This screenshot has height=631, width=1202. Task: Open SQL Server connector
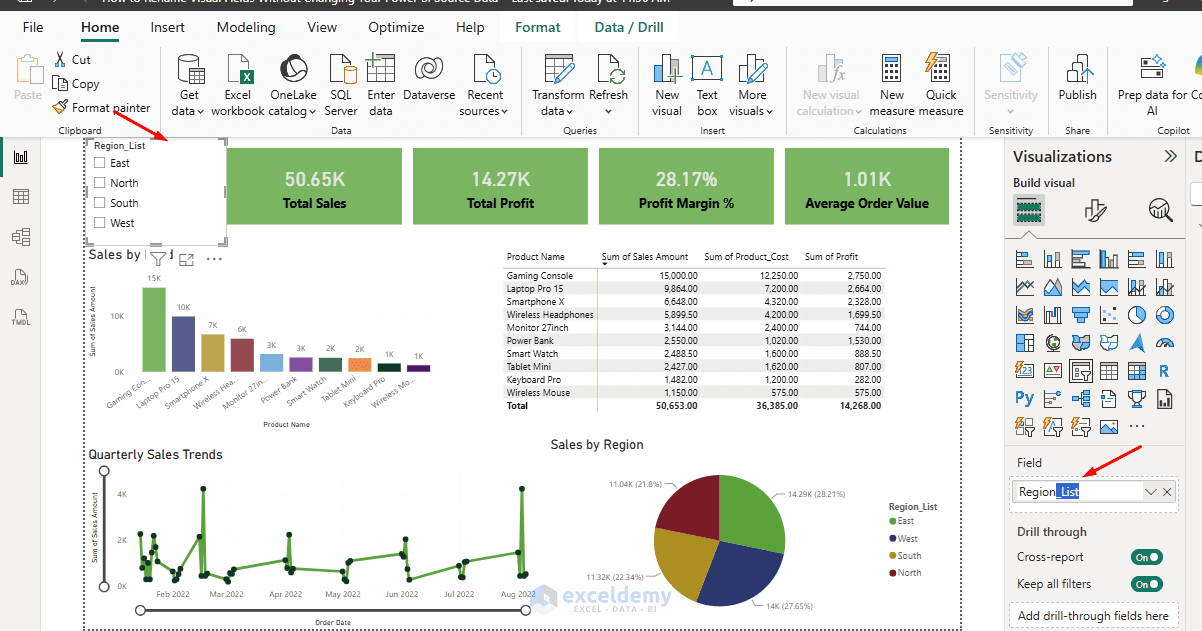pos(341,84)
